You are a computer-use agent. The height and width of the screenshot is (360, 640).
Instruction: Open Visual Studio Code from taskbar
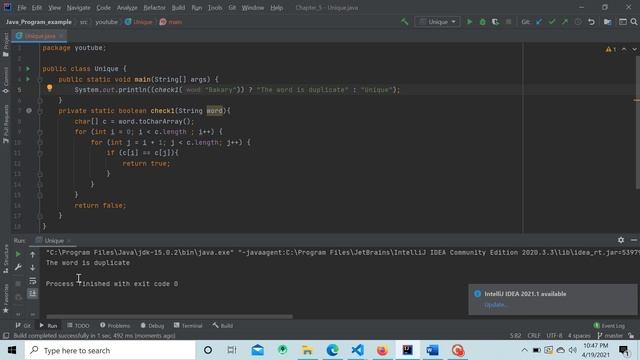[x=358, y=350]
